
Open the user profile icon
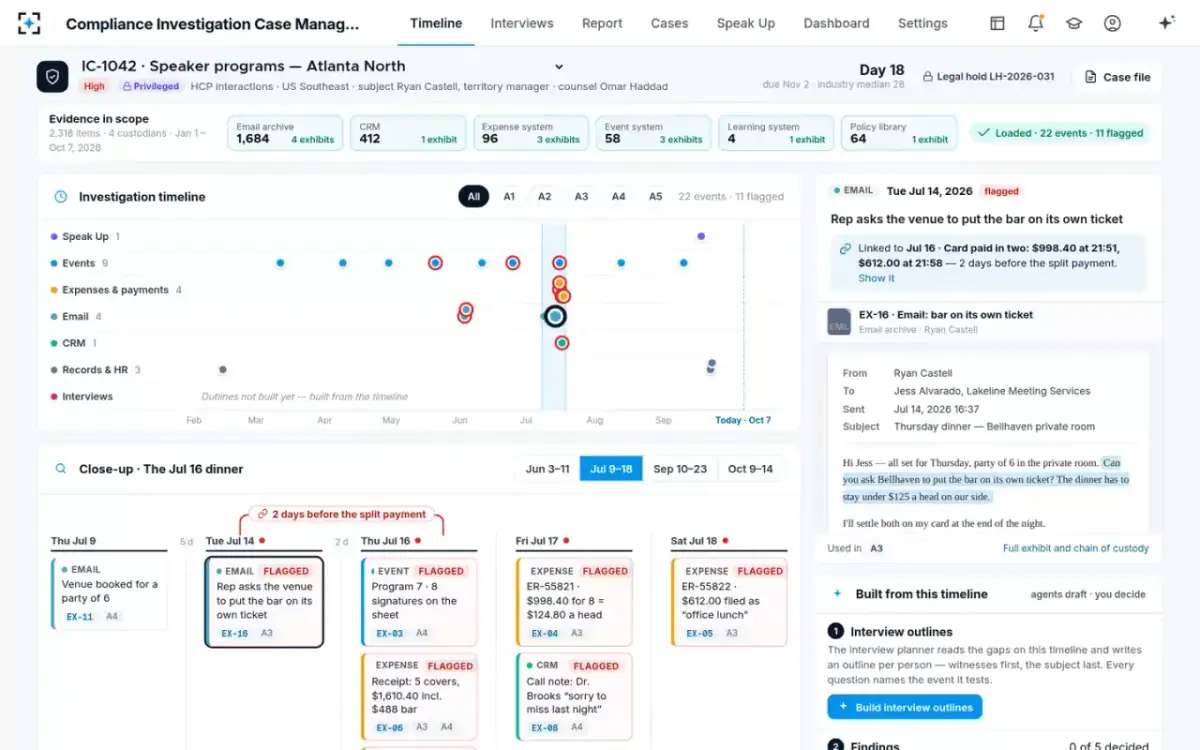point(1112,23)
